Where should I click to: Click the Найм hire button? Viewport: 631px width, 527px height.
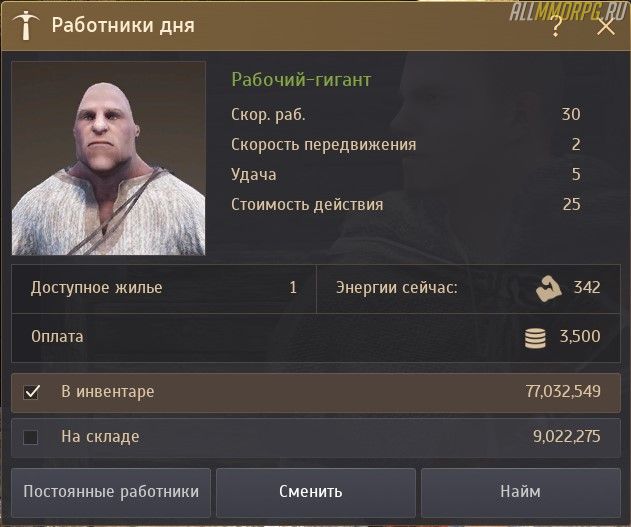[x=521, y=492]
